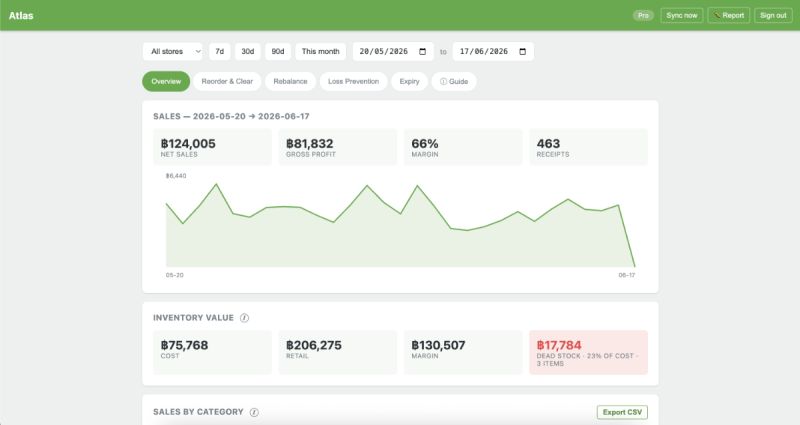Click the Report button

(729, 15)
